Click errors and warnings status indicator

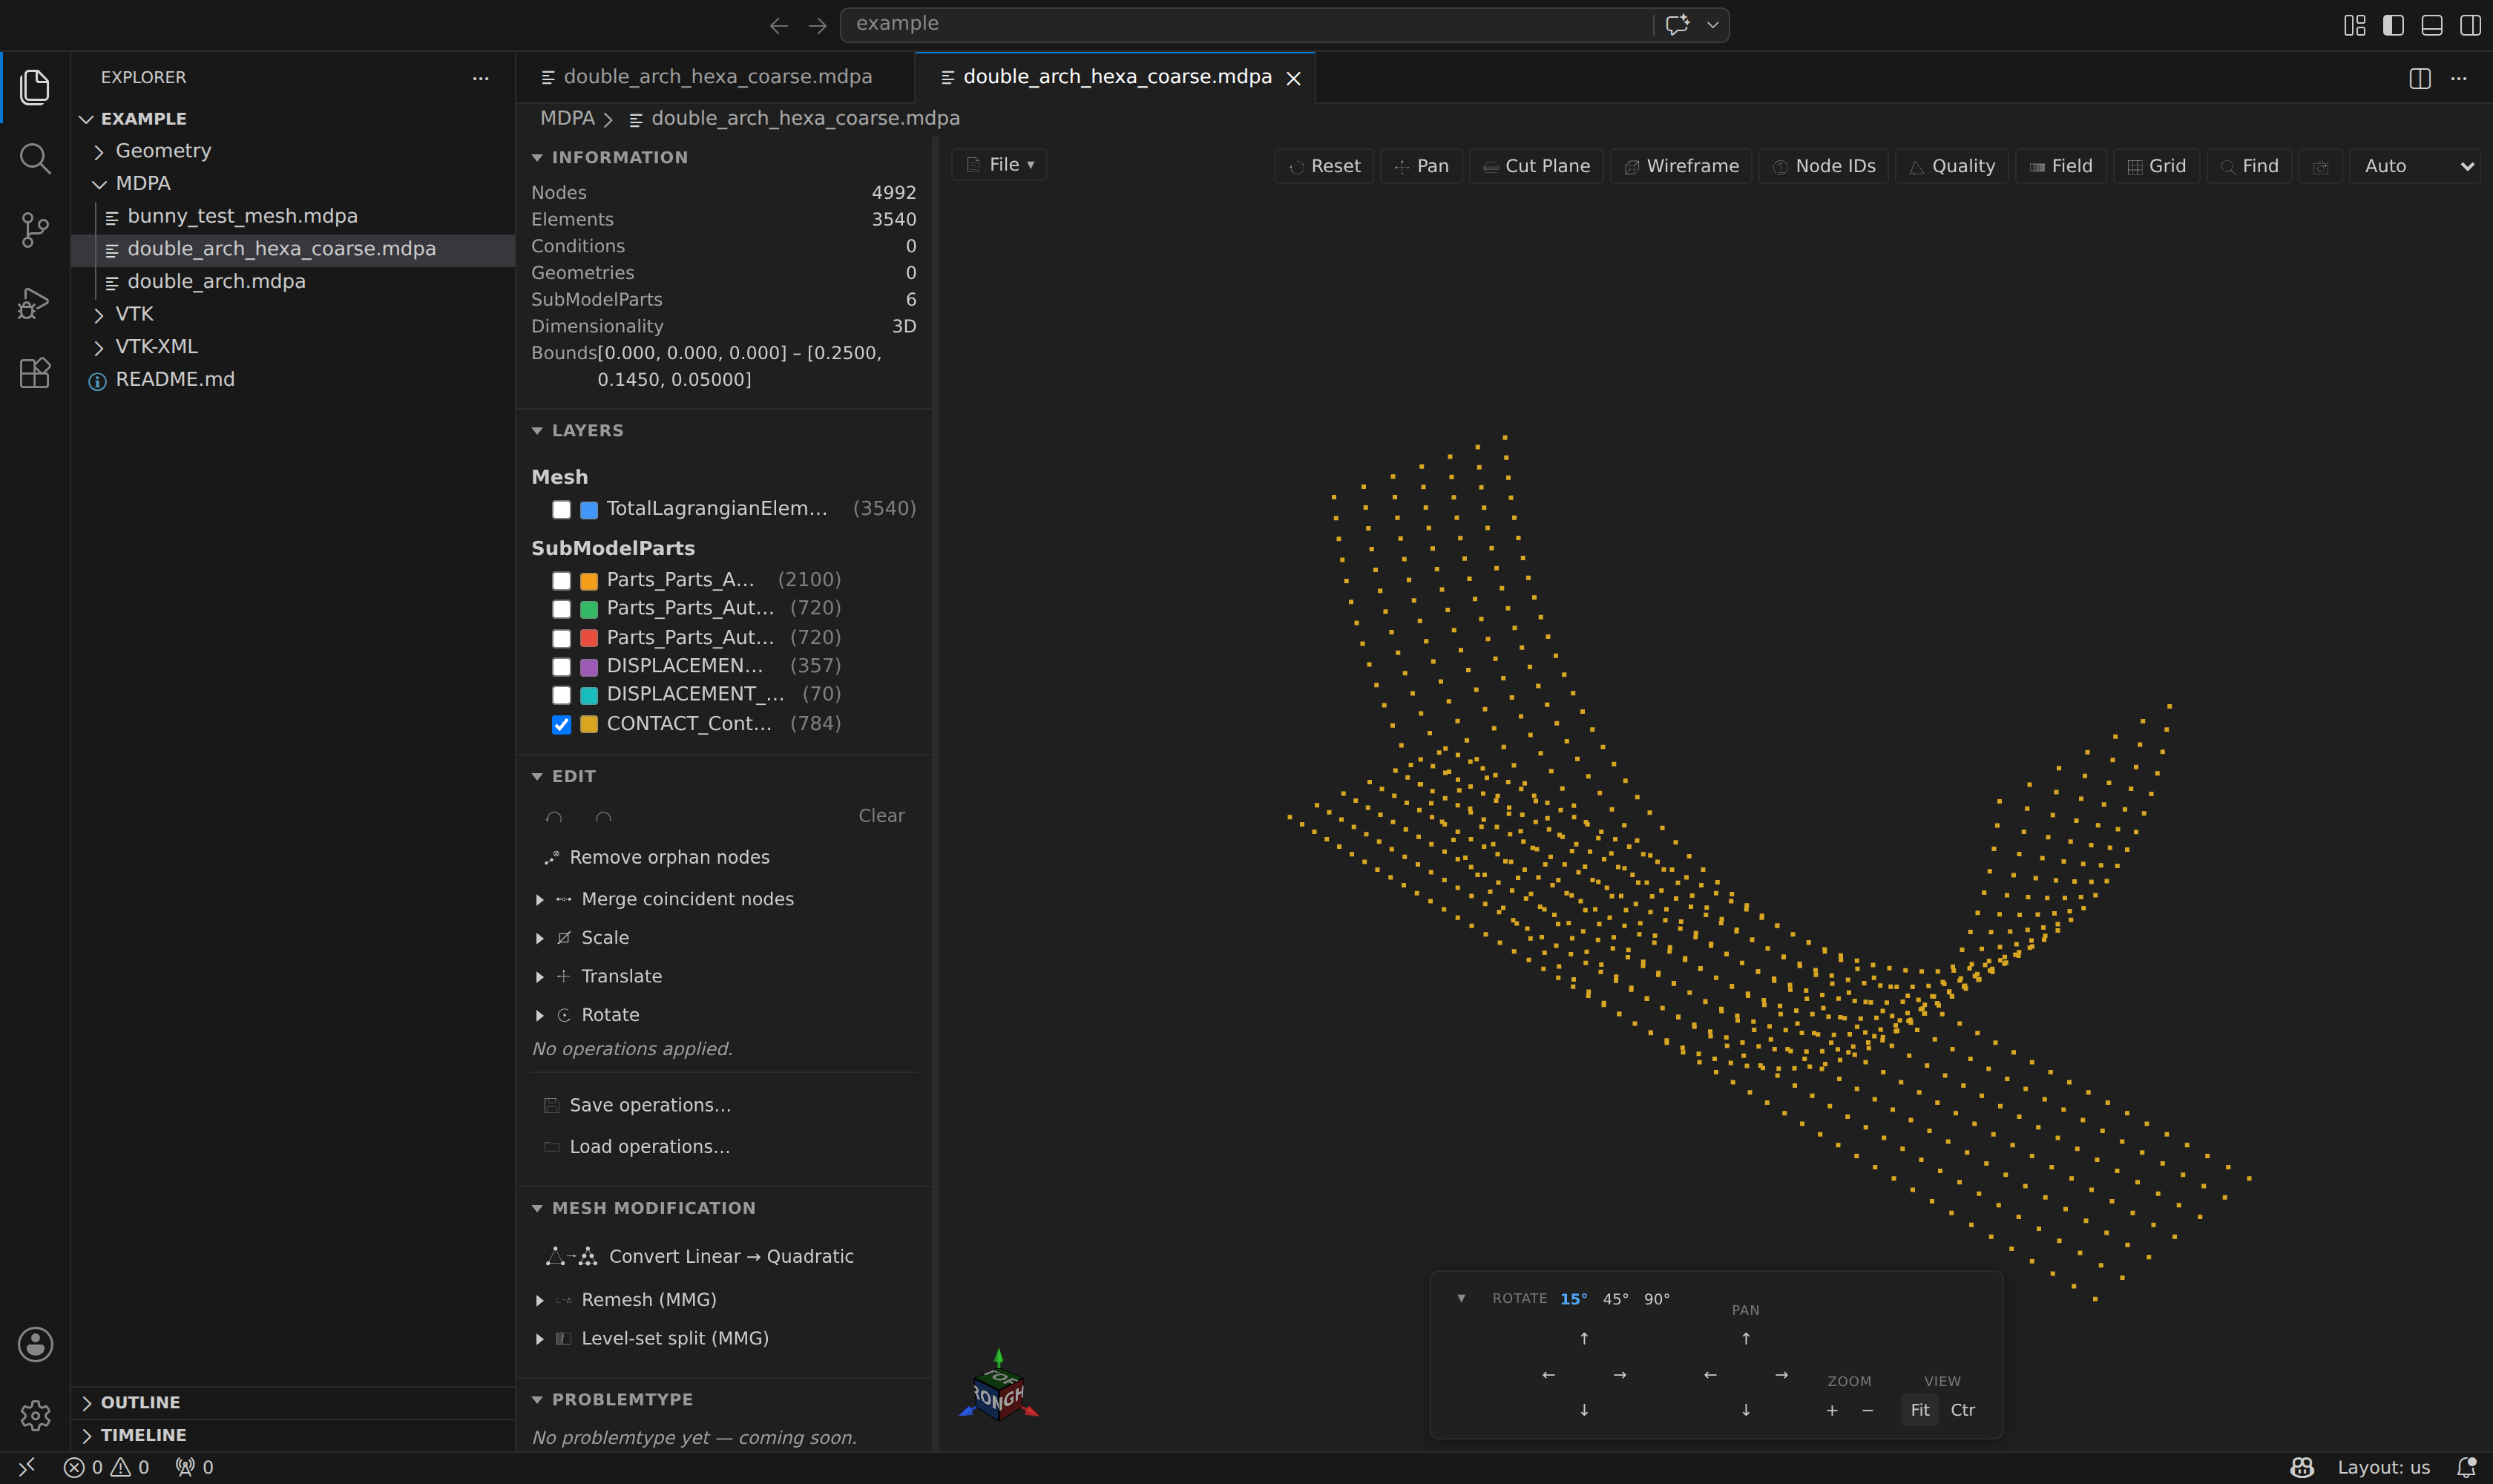(106, 1467)
